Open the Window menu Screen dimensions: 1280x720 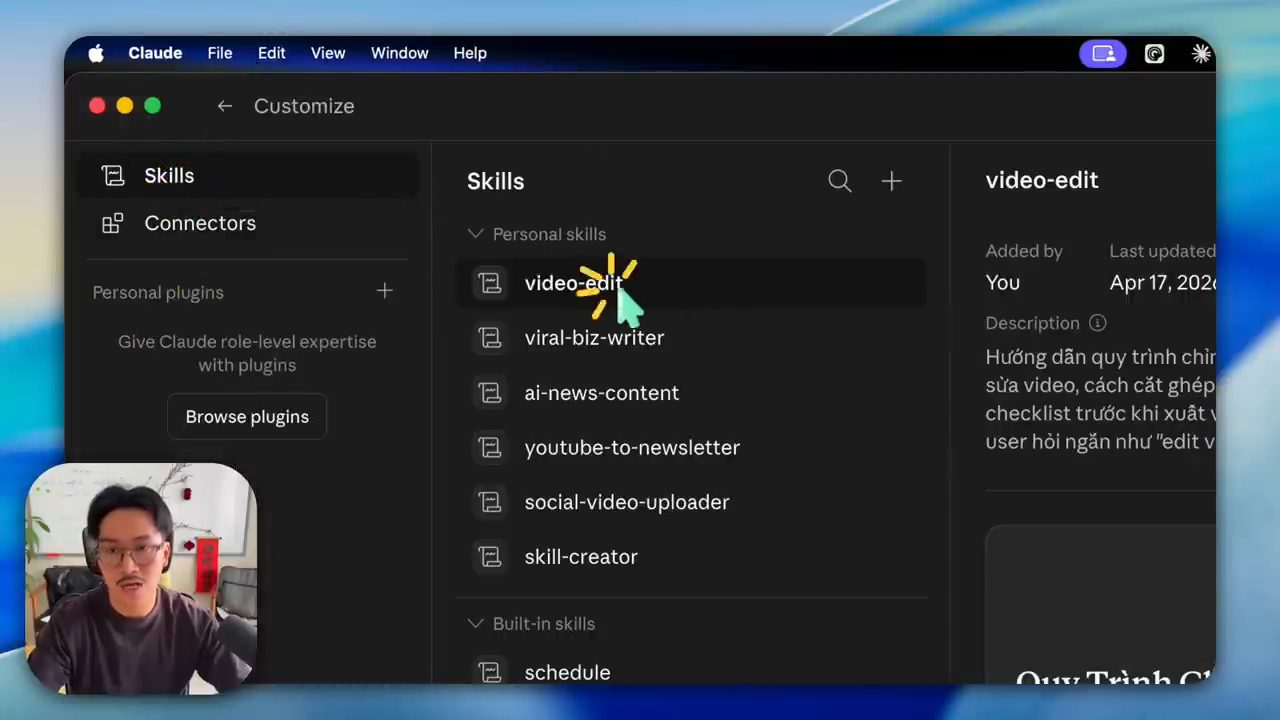pyautogui.click(x=399, y=53)
